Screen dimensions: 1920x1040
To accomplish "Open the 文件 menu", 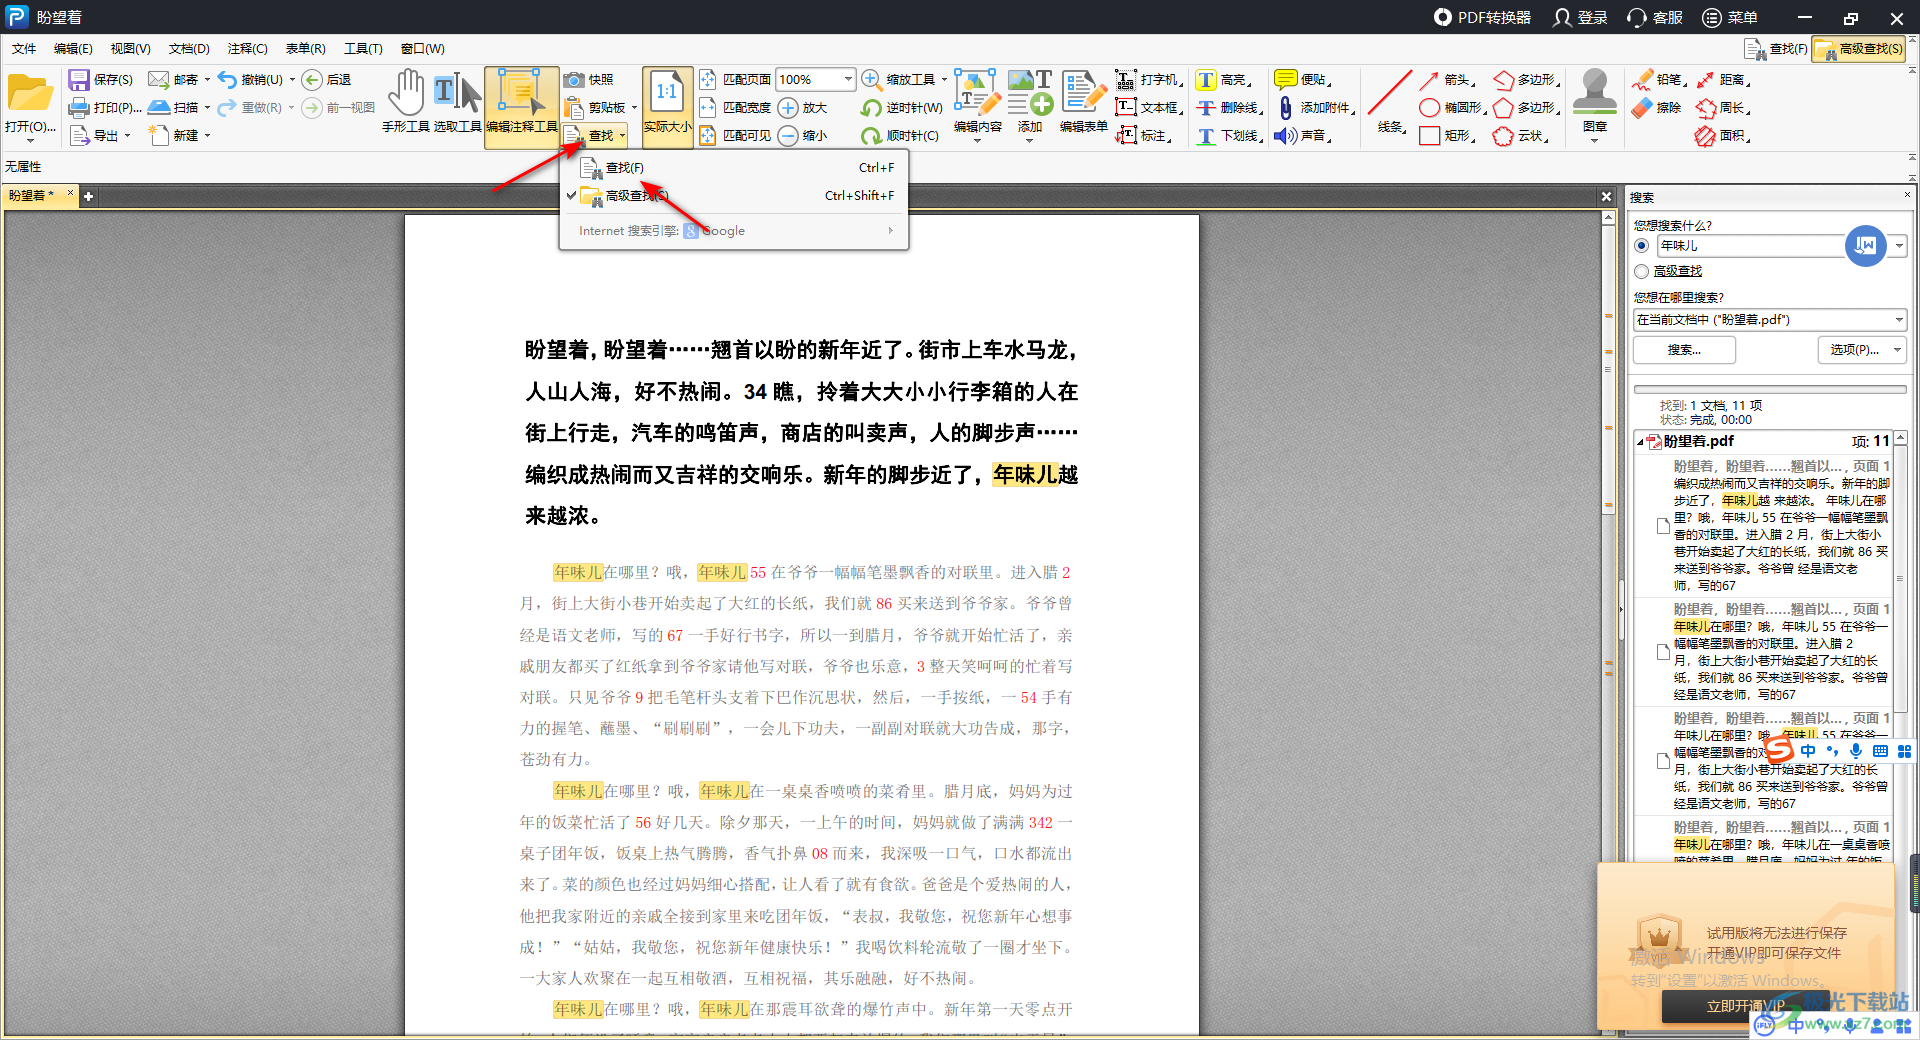I will (x=24, y=48).
